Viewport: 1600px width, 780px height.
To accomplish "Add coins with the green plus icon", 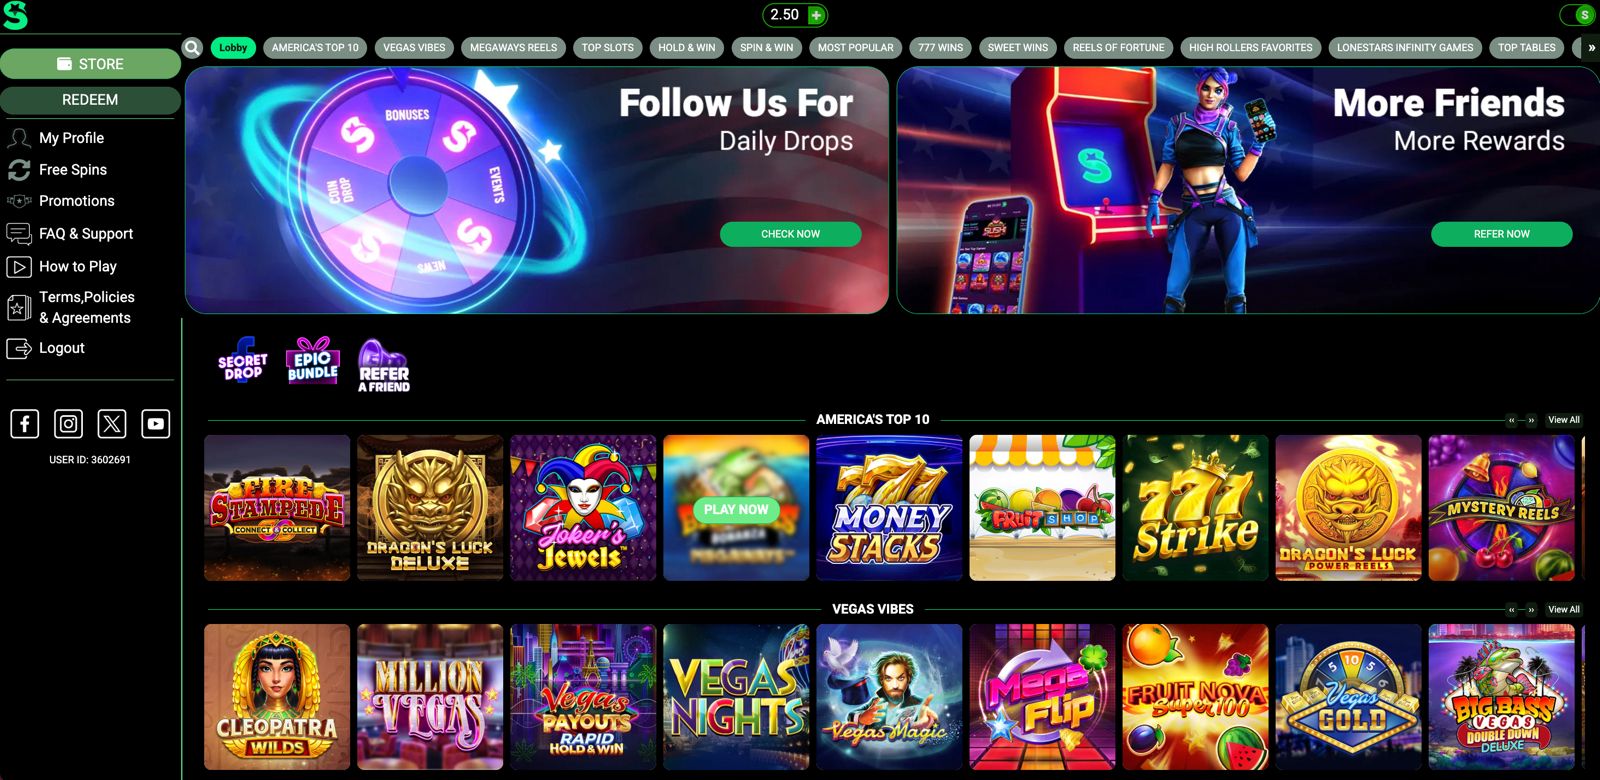I will click(816, 15).
